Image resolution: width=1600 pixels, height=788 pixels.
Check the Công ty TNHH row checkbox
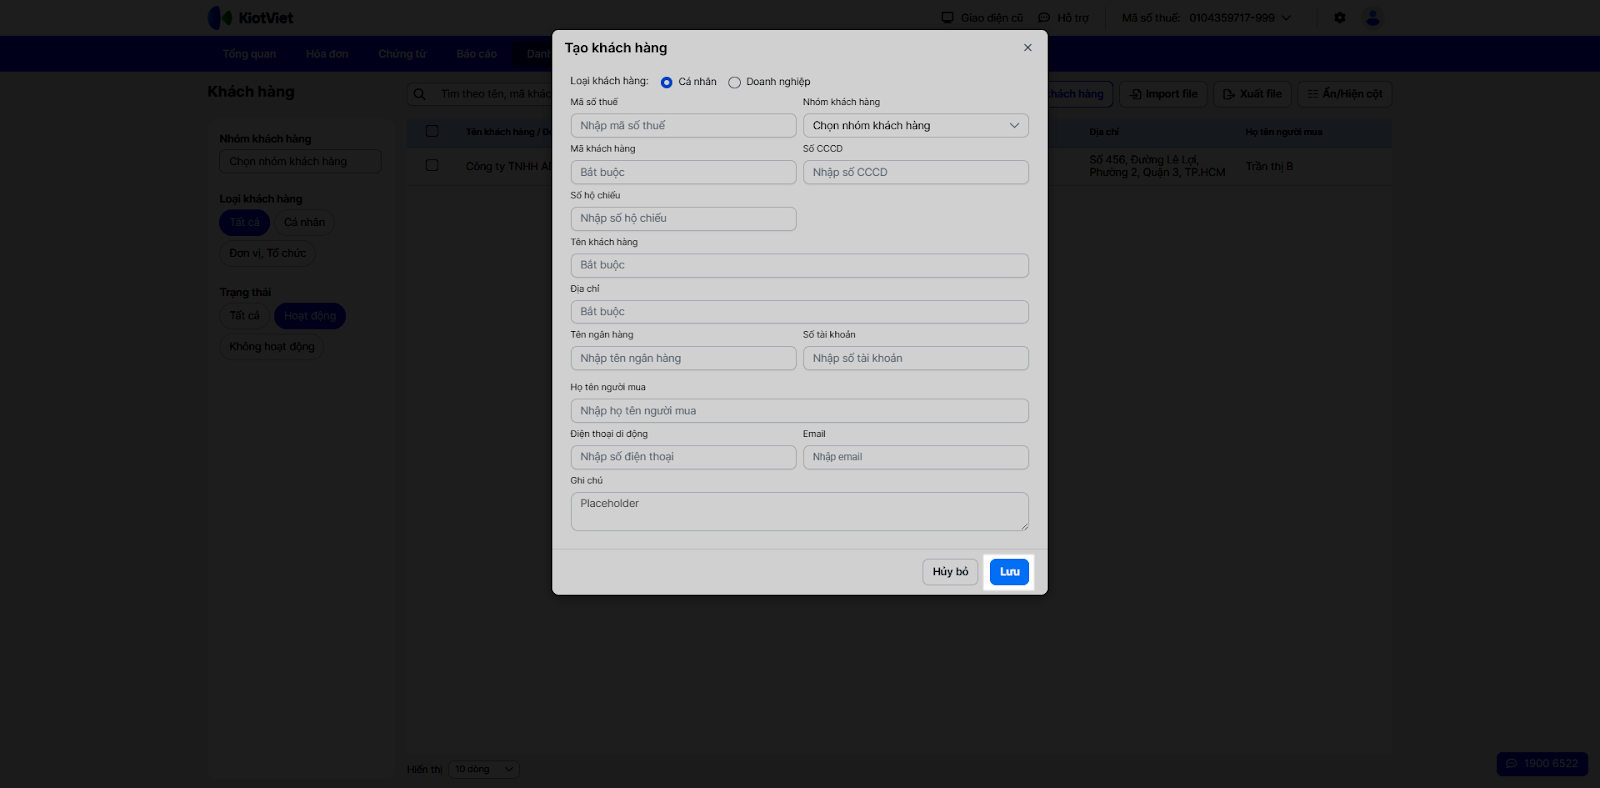click(x=432, y=165)
